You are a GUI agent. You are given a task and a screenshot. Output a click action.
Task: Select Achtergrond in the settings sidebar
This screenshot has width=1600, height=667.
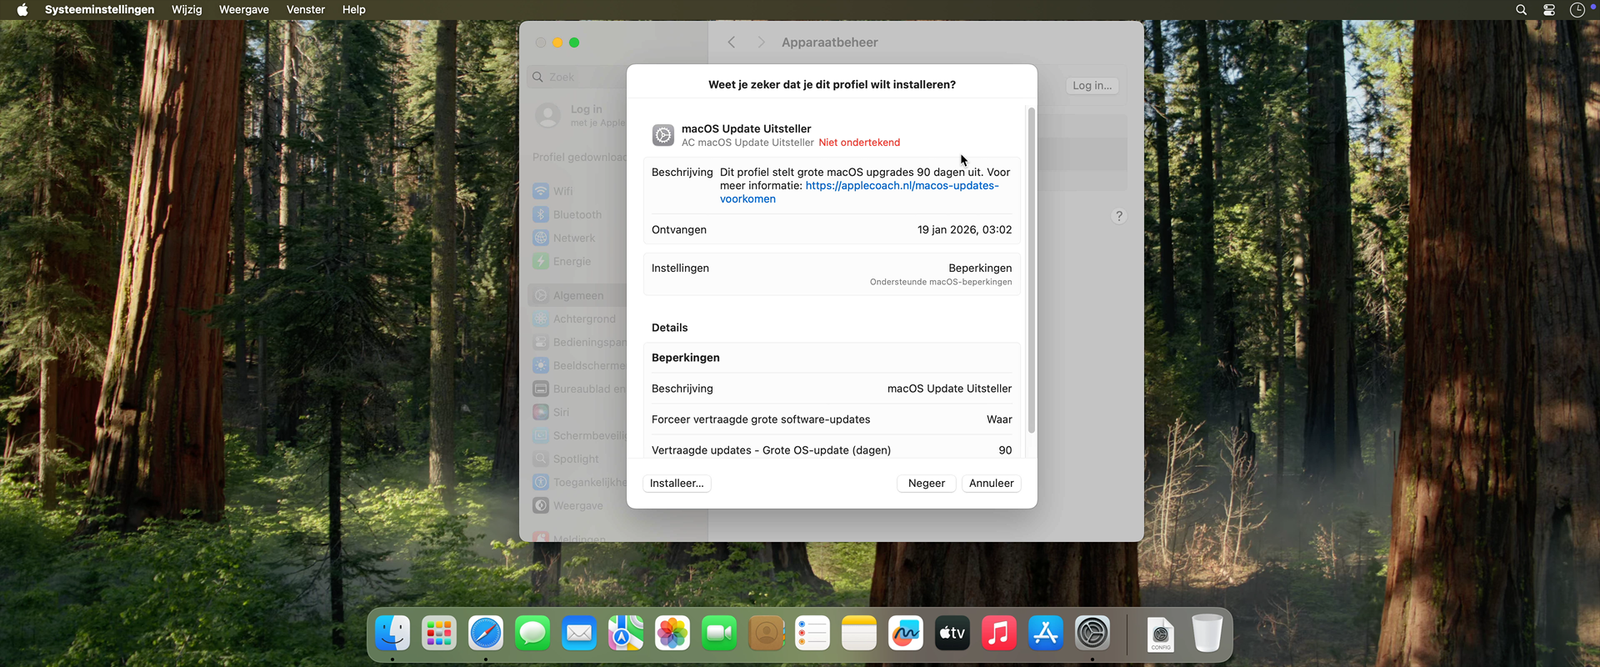coord(578,319)
